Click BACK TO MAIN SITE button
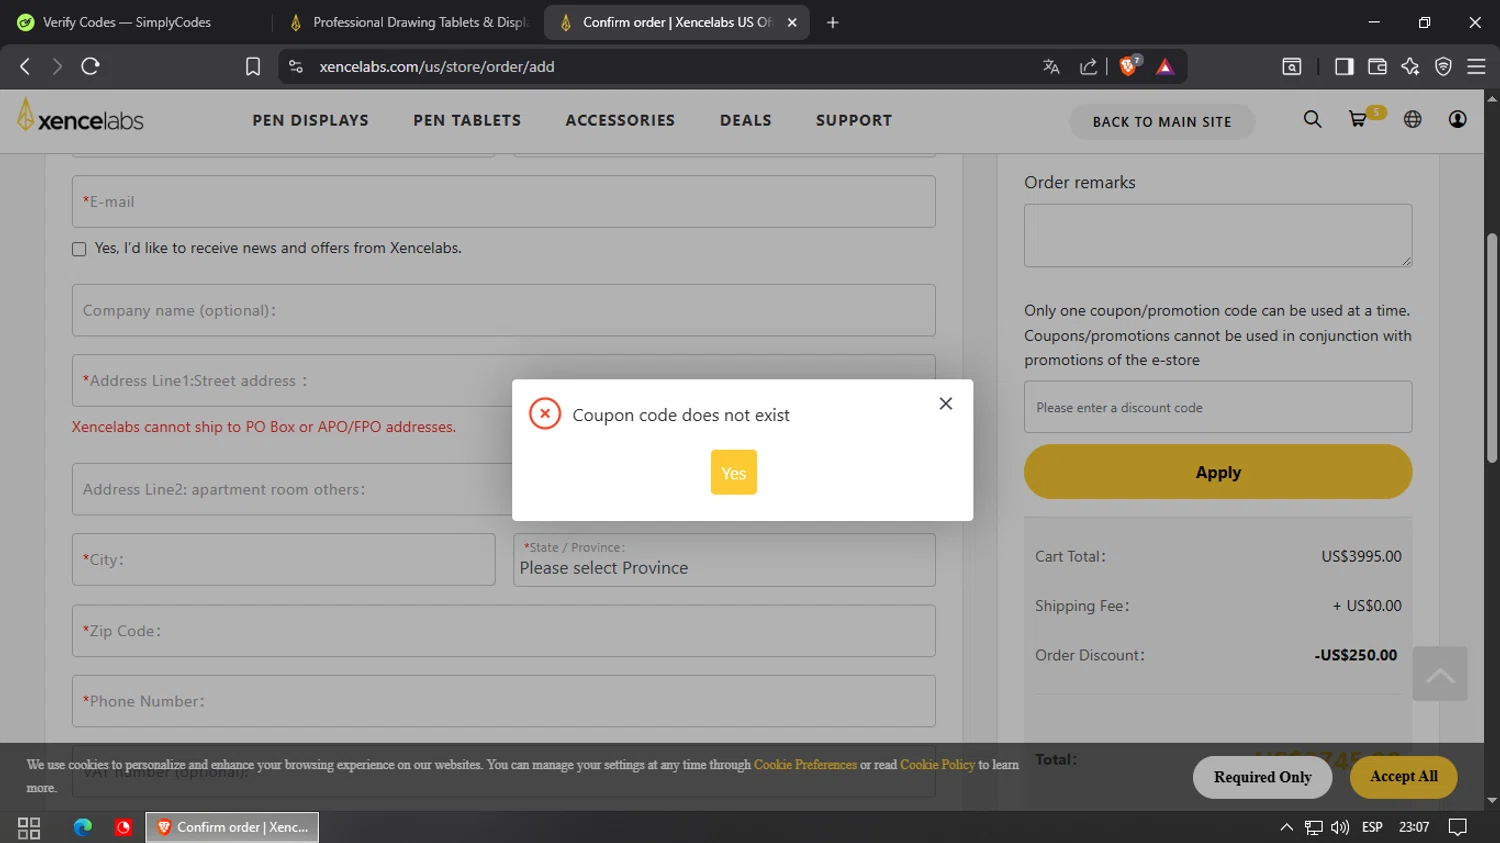Screen dimensions: 1500x843 (1162, 122)
